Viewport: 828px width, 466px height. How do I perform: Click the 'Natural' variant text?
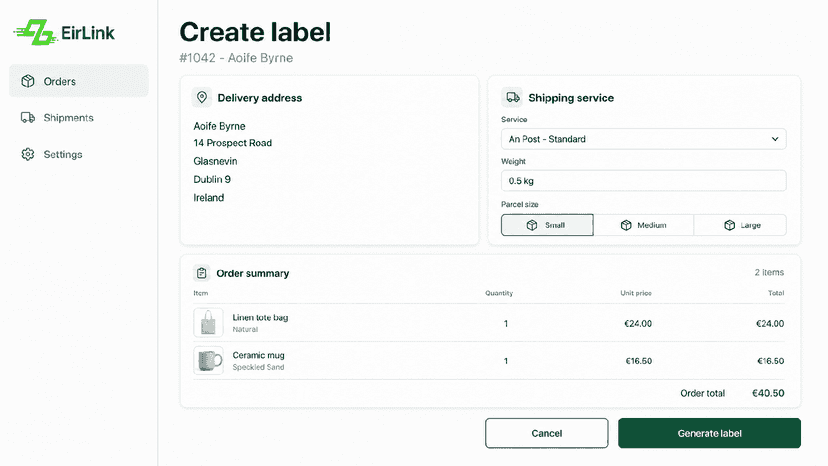pos(245,329)
